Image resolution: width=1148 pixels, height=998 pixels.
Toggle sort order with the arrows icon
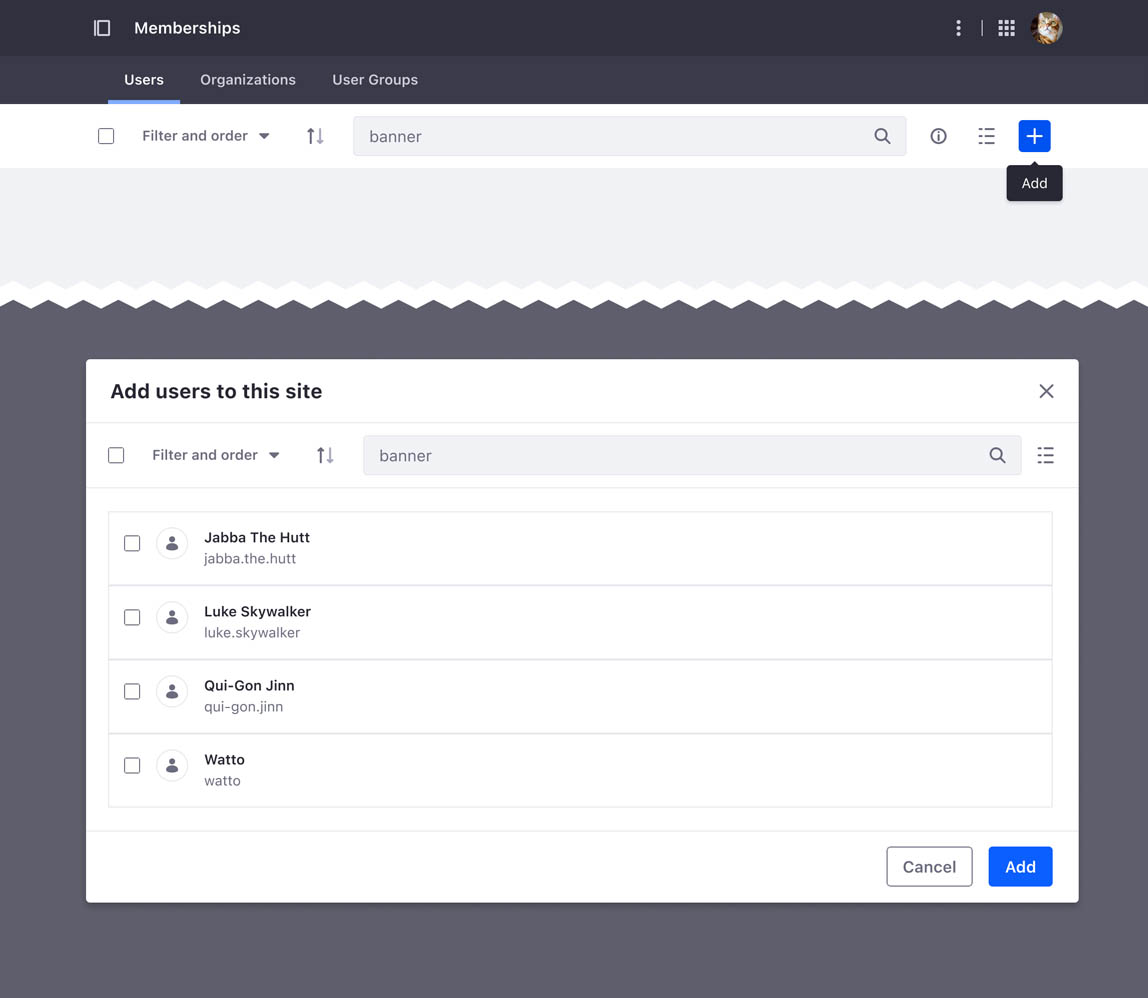pyautogui.click(x=315, y=136)
